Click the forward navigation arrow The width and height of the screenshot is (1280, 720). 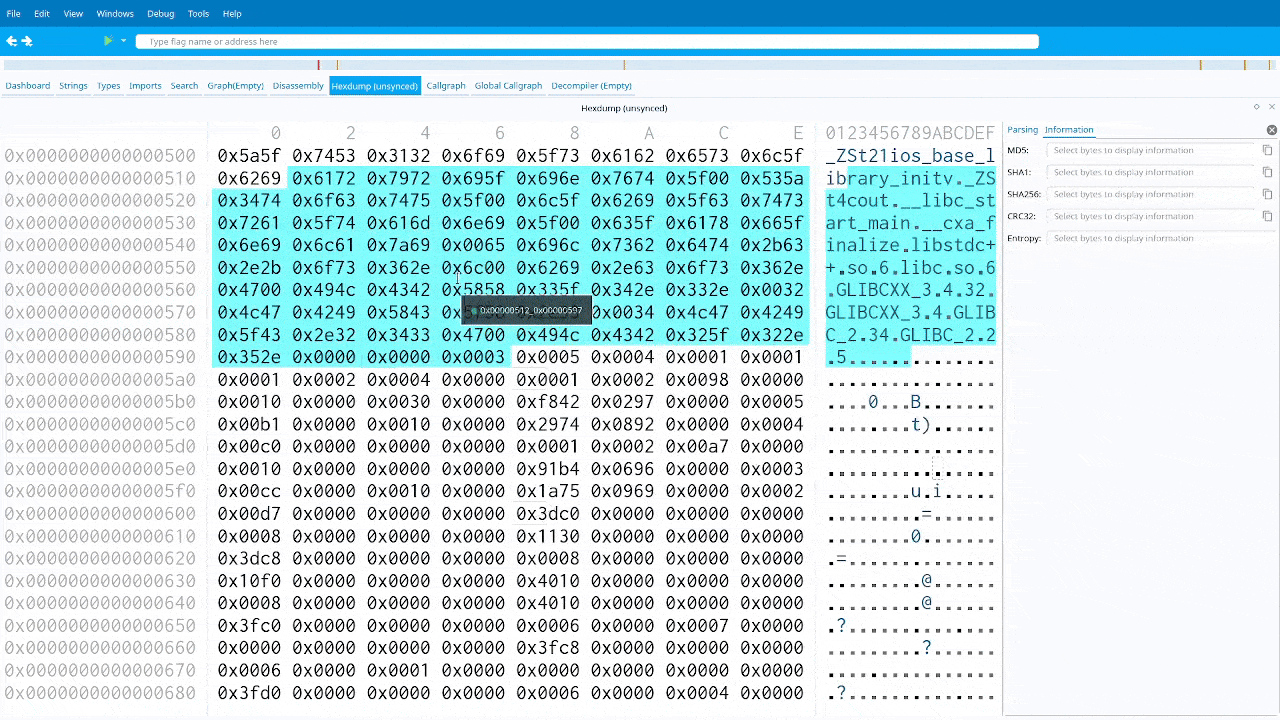(x=27, y=41)
